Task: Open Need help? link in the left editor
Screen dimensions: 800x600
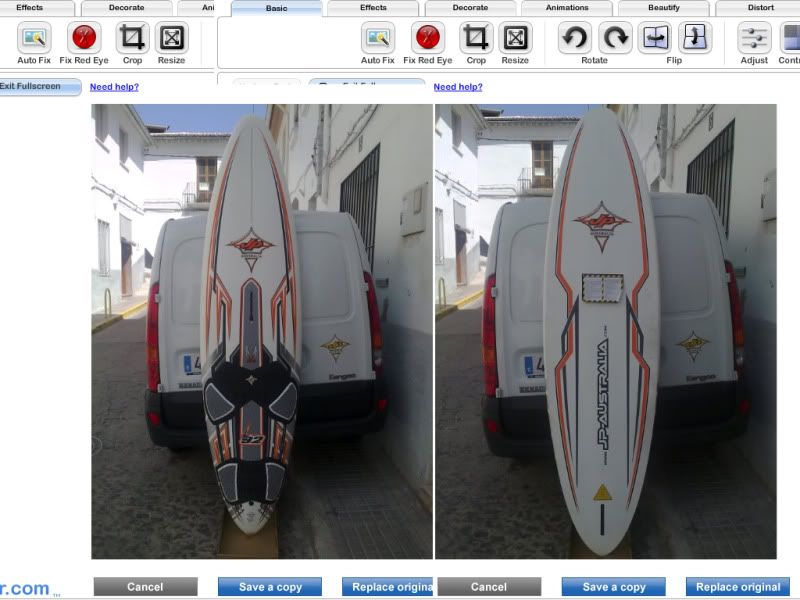Action: 114,87
